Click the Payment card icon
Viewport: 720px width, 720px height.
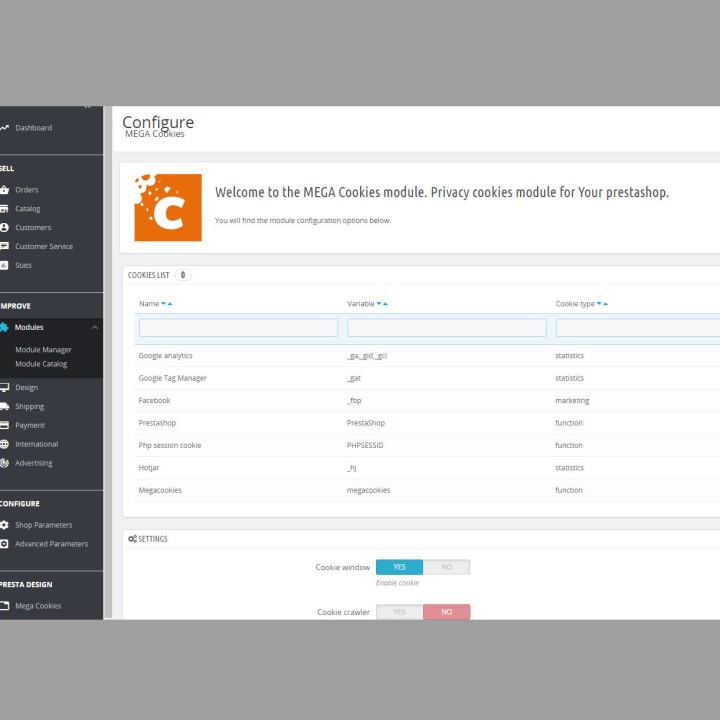click(x=4, y=425)
